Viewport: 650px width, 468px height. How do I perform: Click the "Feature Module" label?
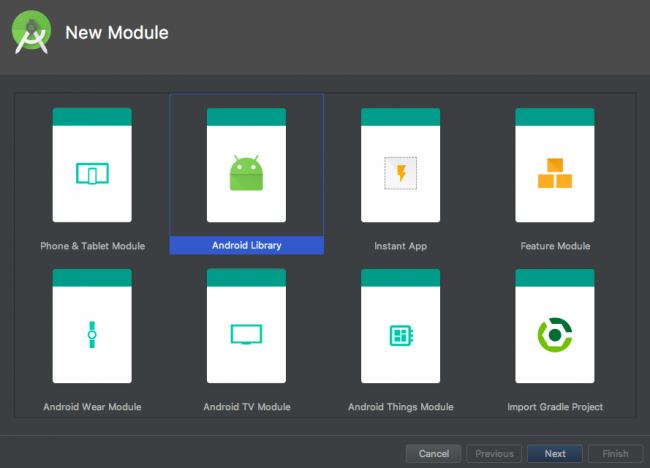pos(555,246)
